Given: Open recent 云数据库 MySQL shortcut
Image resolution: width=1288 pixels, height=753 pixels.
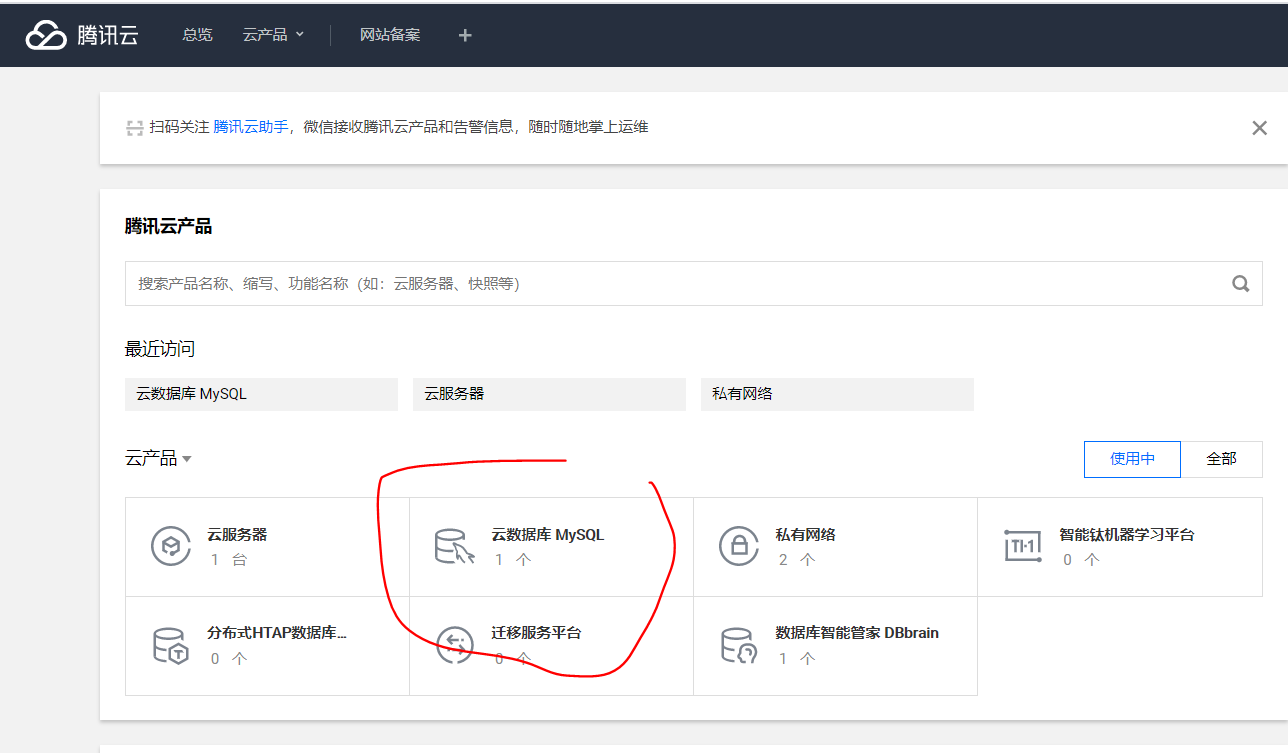Looking at the screenshot, I should (261, 394).
